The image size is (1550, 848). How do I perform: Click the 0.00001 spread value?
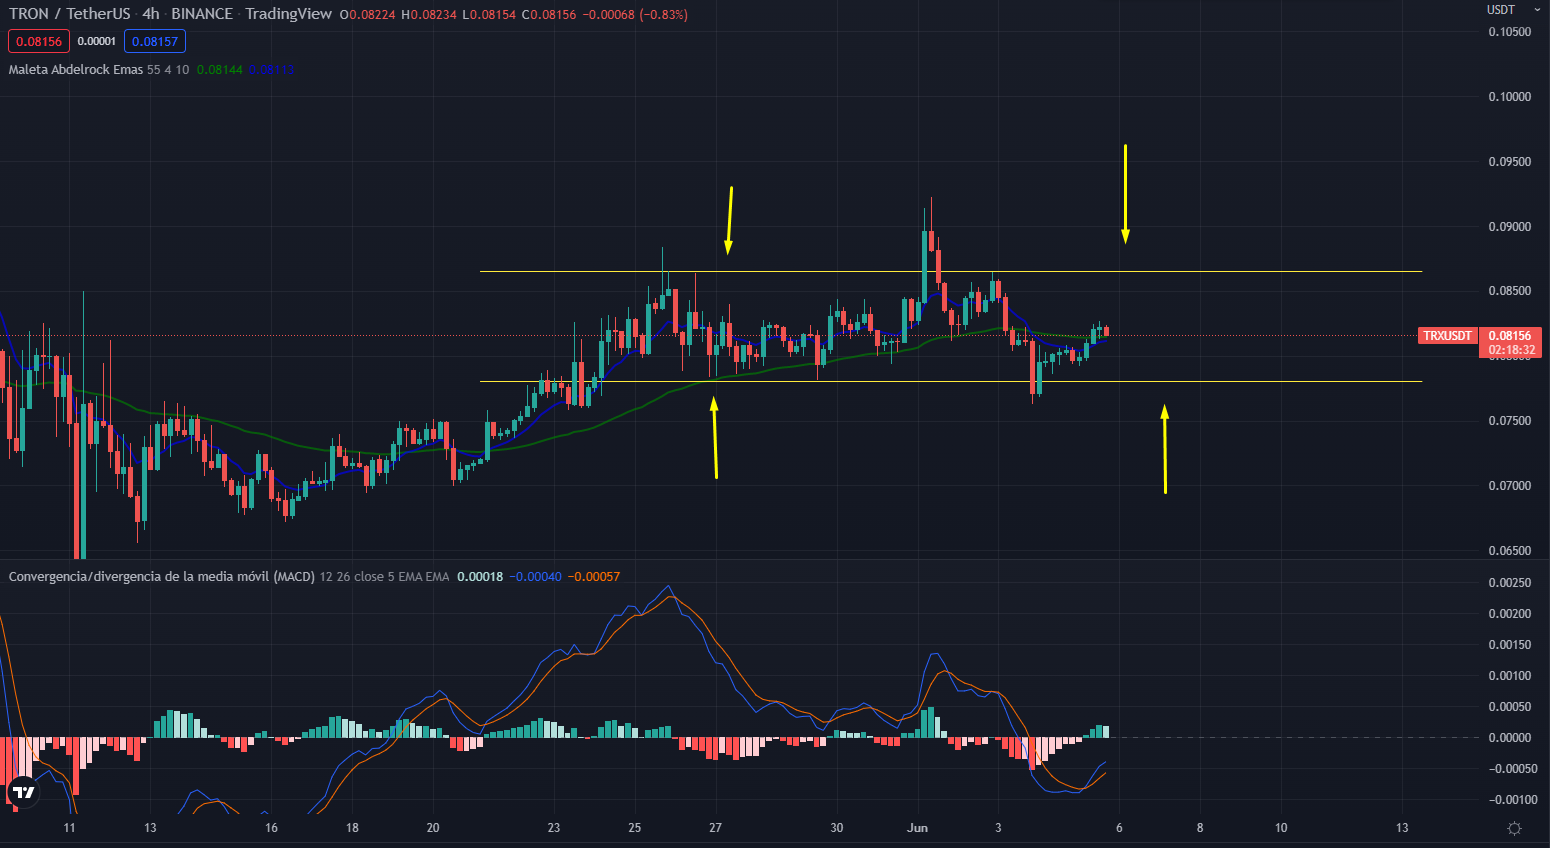97,41
